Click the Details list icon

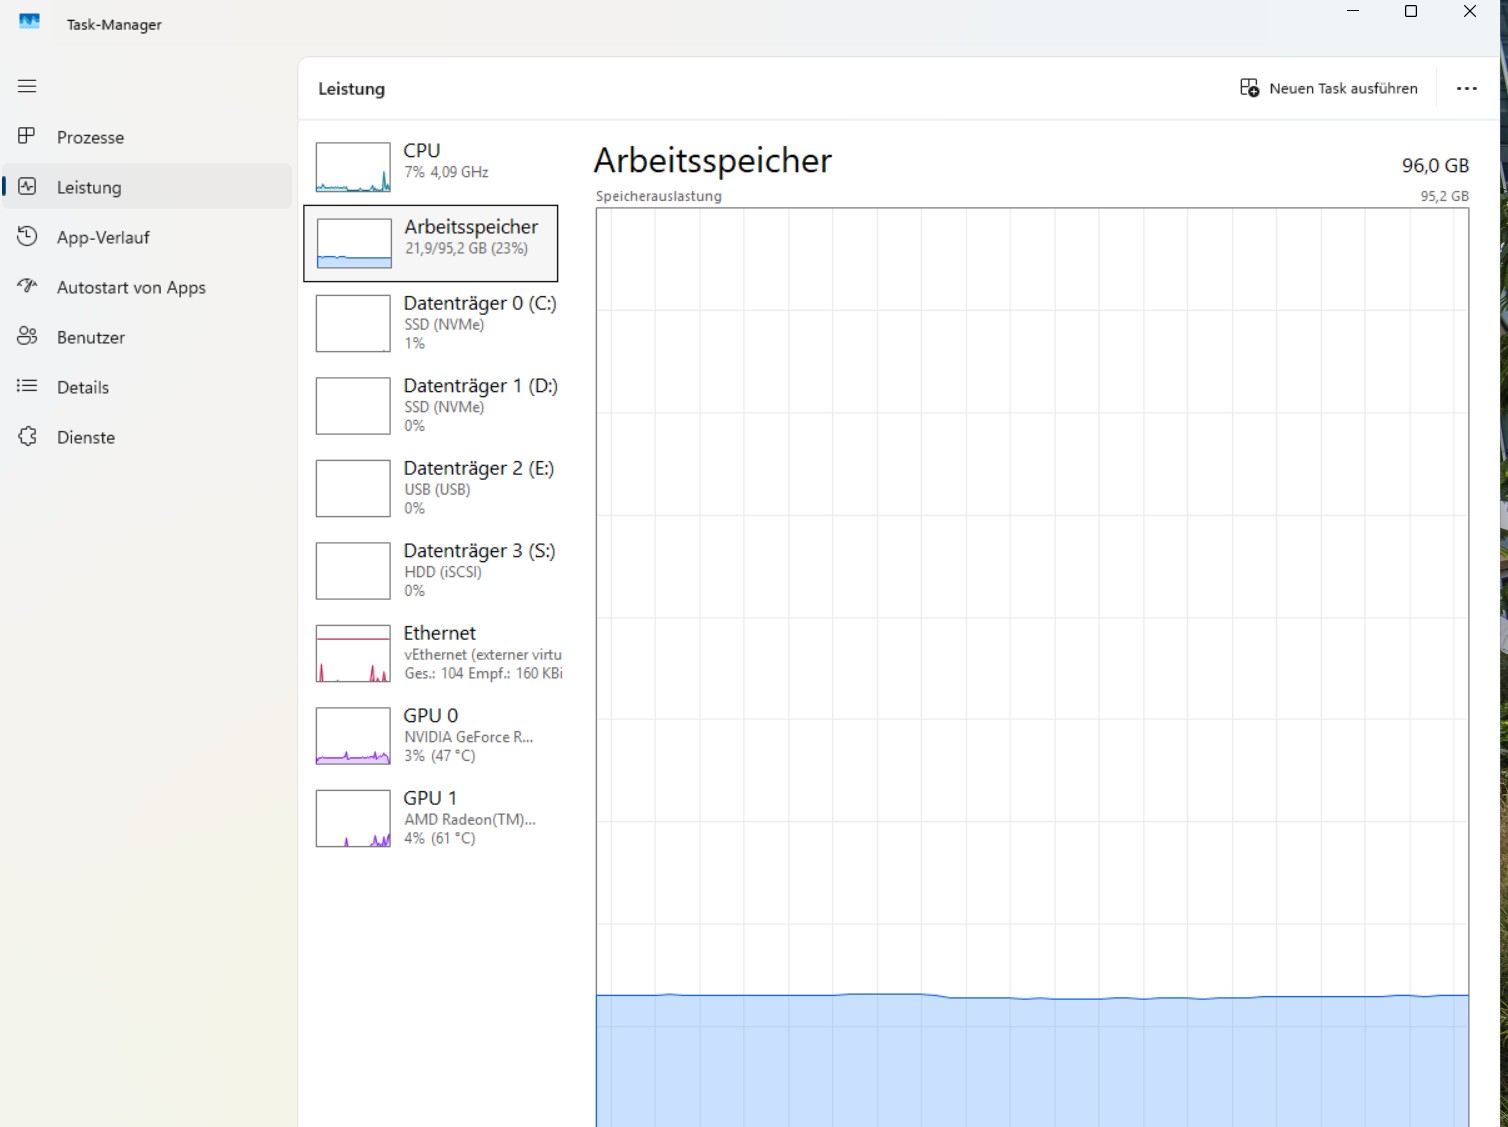(x=27, y=387)
